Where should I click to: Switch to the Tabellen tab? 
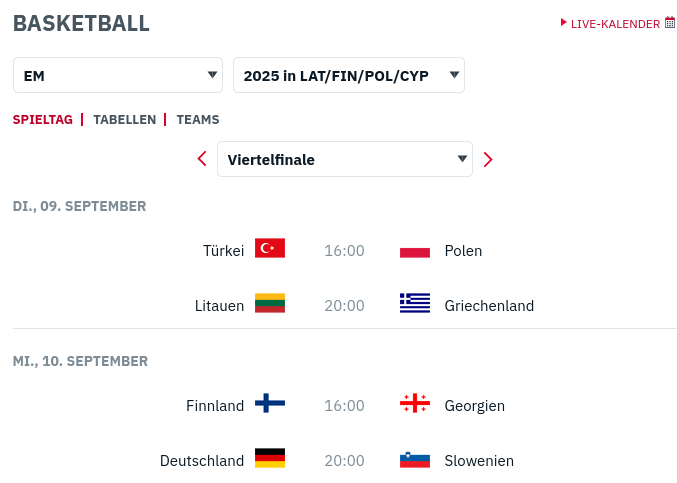[x=125, y=119]
